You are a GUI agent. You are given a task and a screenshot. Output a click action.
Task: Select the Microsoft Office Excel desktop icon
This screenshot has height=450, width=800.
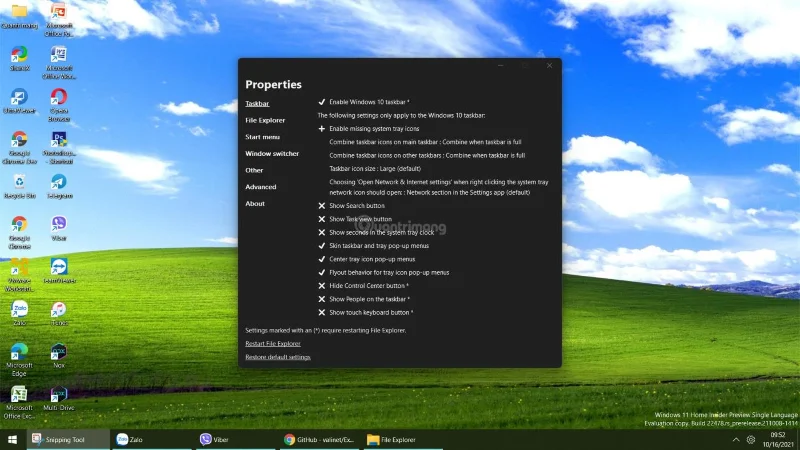pos(19,403)
